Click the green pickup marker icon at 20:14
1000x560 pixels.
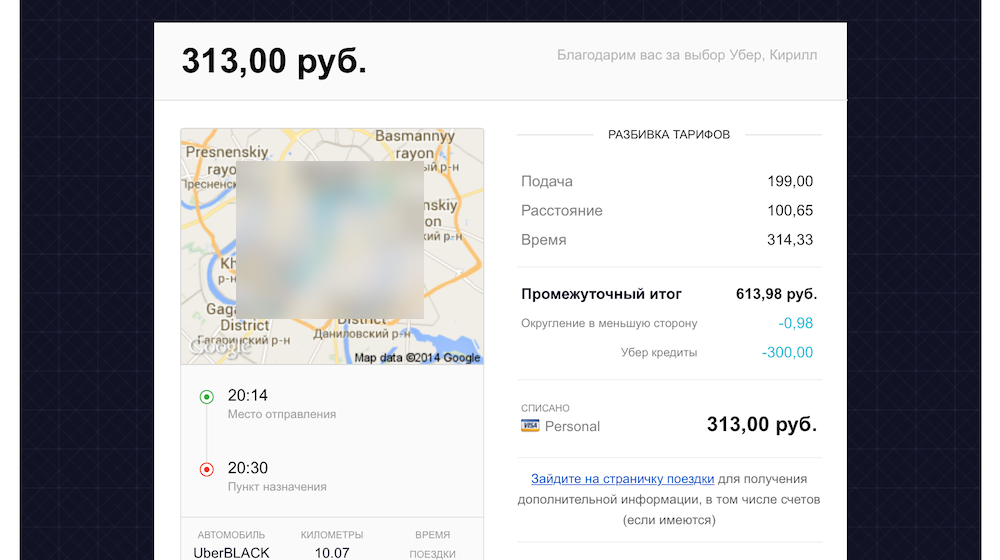(207, 397)
